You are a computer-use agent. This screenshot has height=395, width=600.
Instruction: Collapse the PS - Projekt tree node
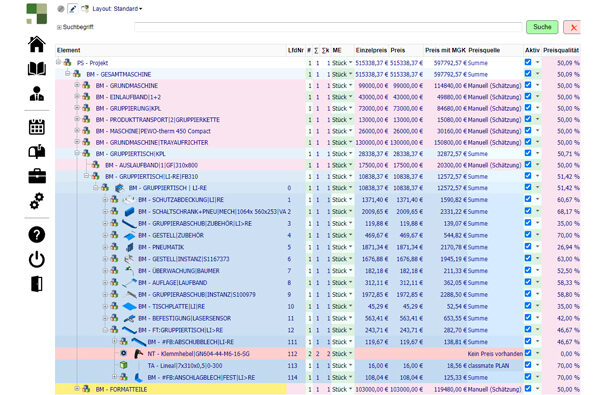pos(58,62)
